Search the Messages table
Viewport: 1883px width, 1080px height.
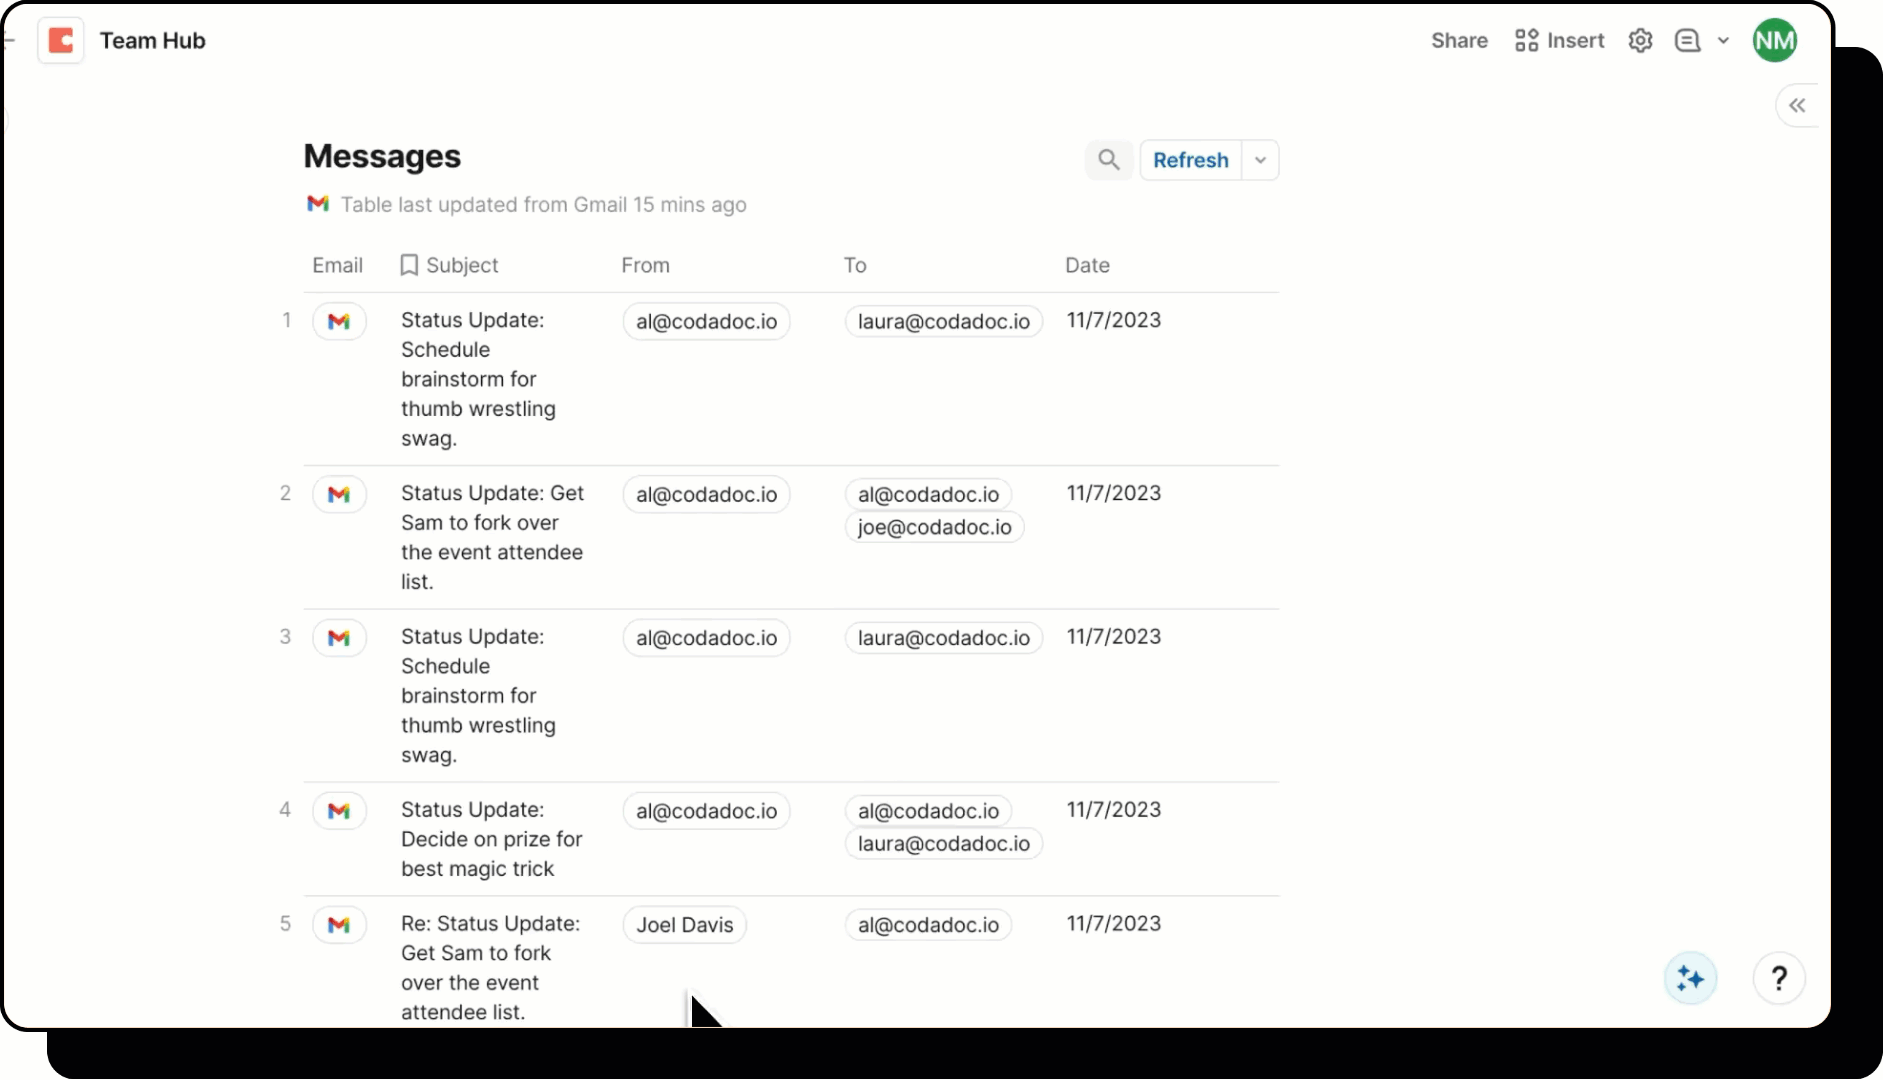1109,160
